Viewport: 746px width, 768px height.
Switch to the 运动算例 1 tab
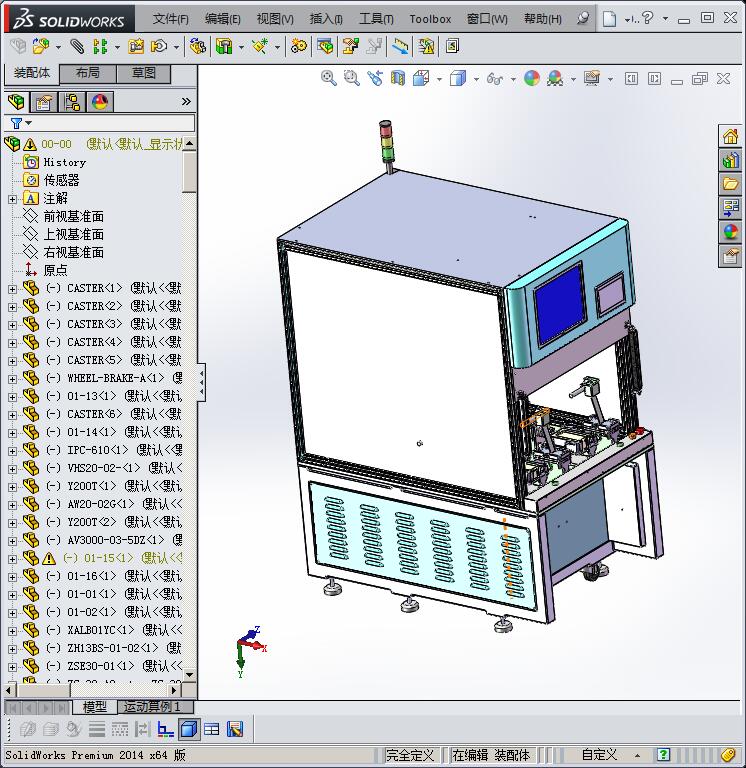click(x=156, y=707)
